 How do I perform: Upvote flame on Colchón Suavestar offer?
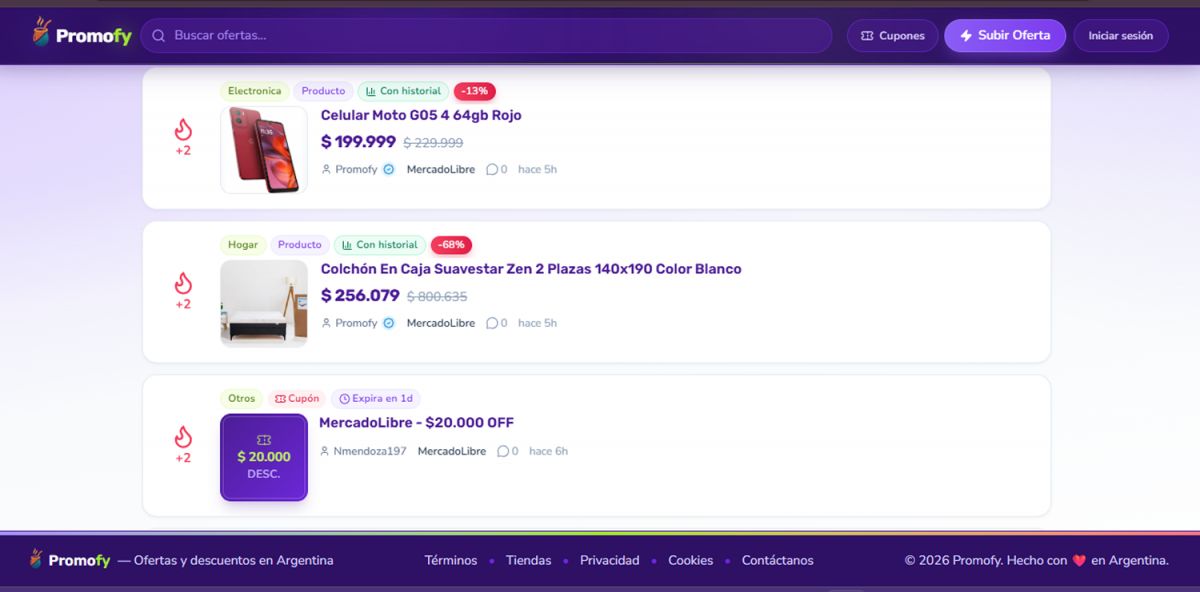pos(183,283)
